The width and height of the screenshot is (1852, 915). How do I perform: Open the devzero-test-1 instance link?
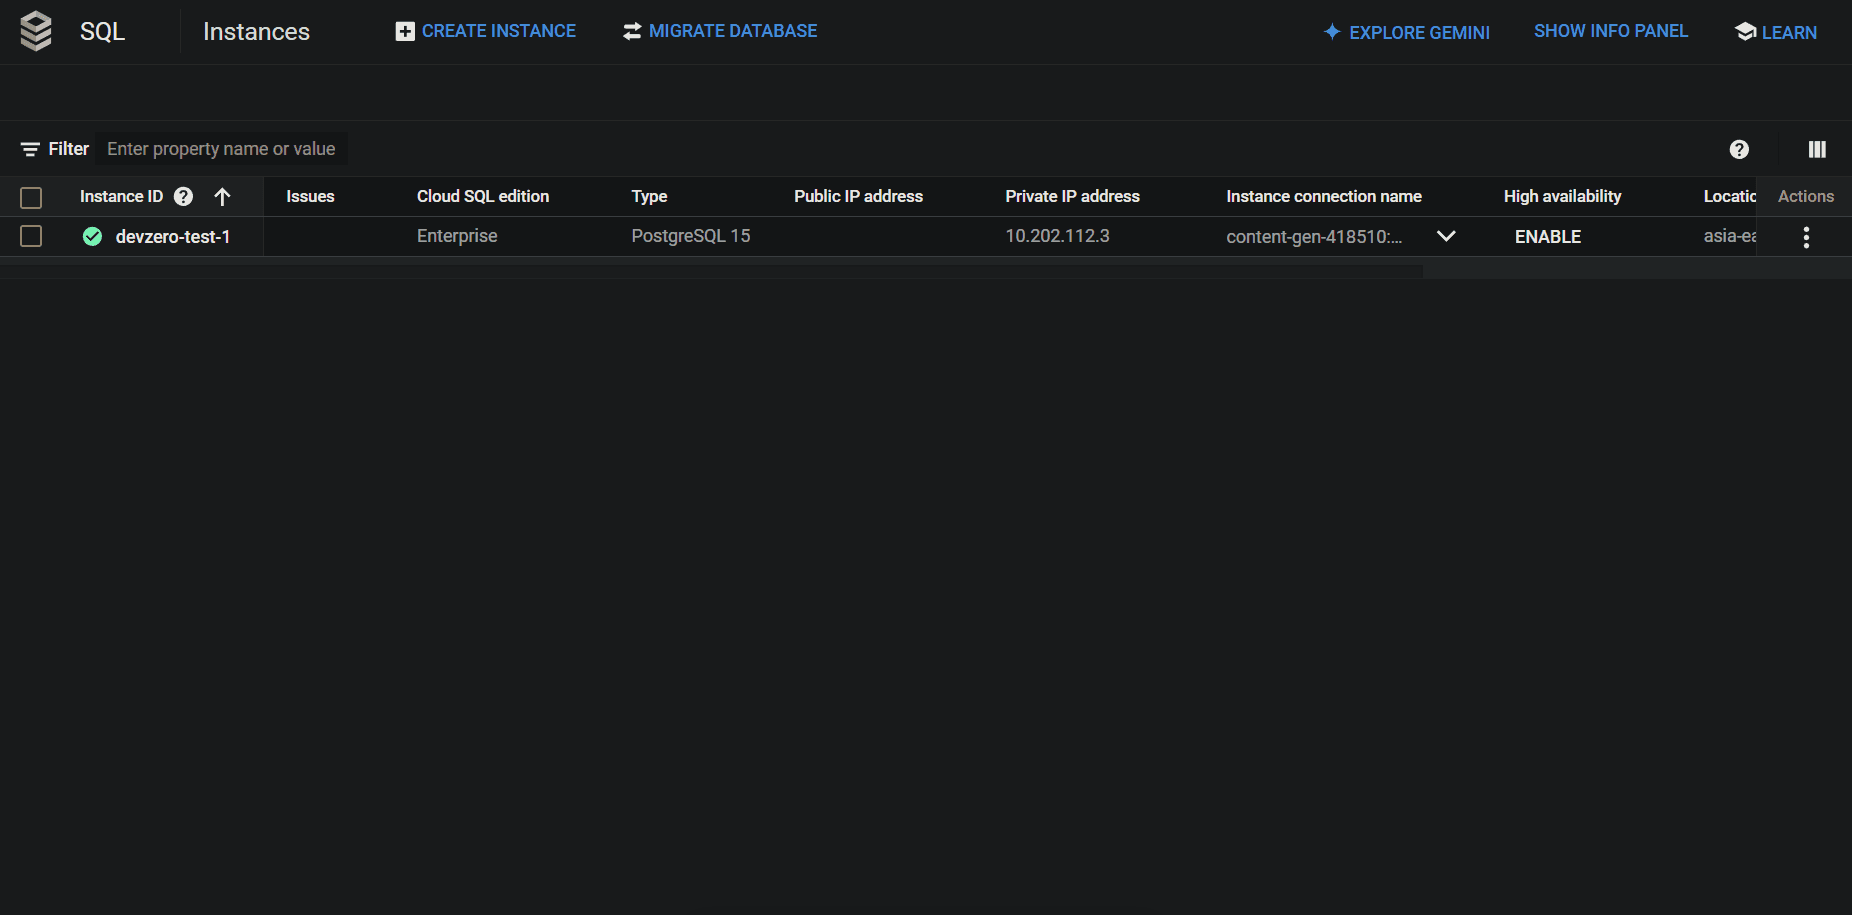pos(173,237)
